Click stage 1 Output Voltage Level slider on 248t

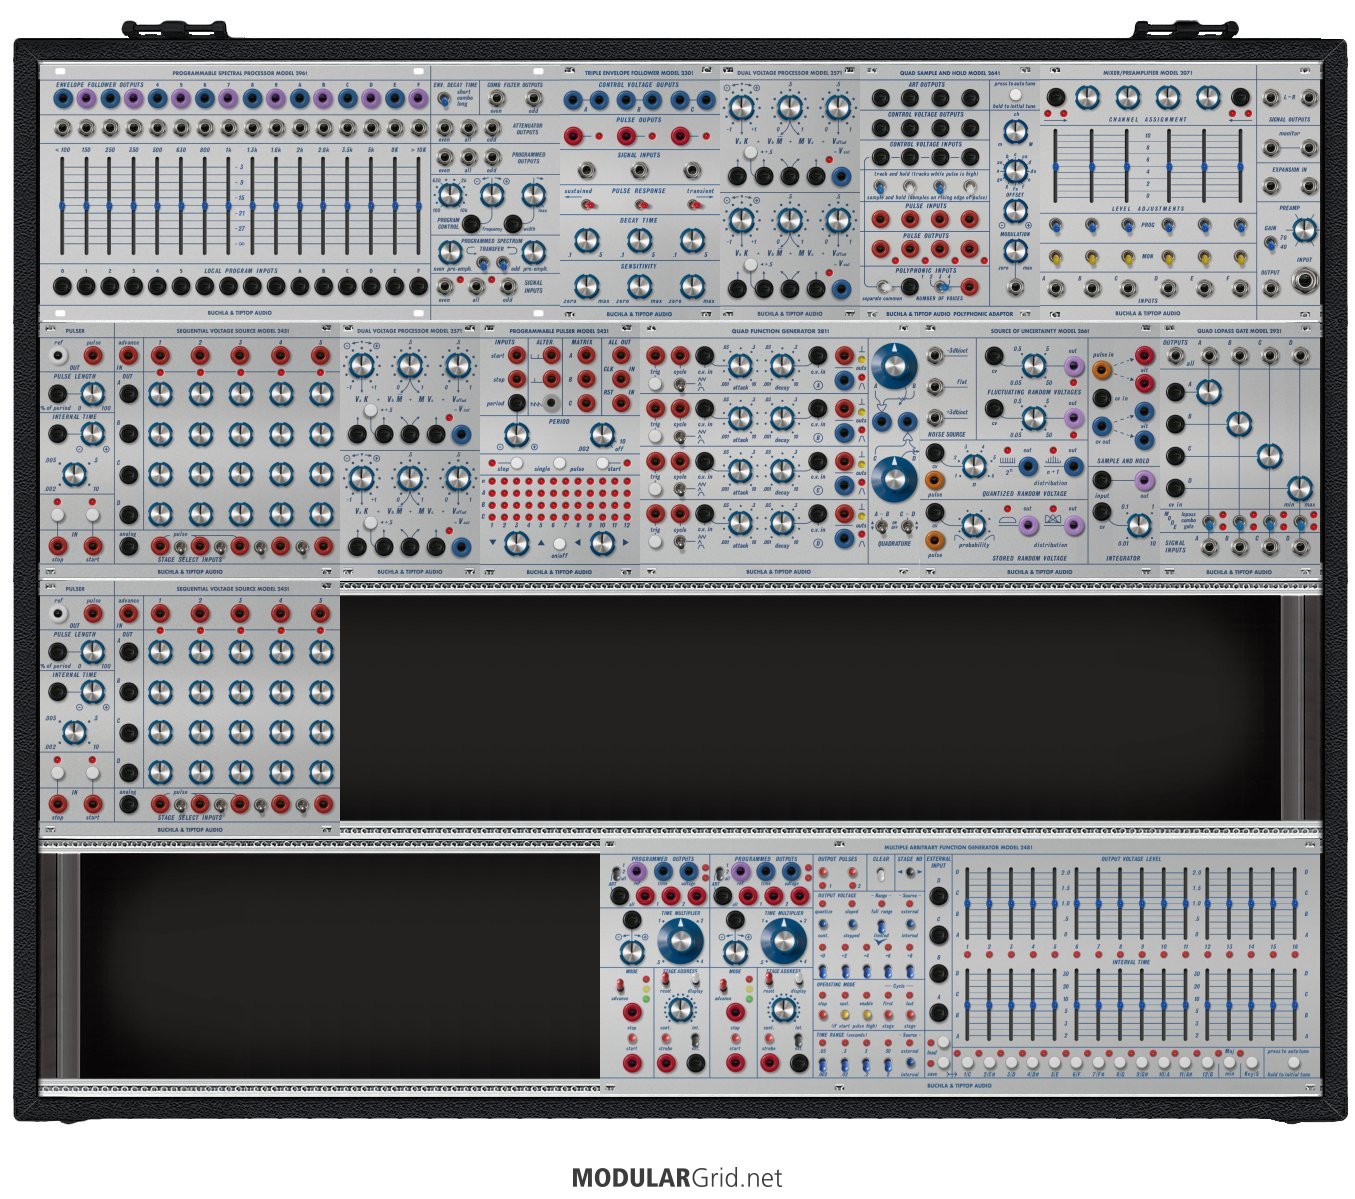click(968, 905)
